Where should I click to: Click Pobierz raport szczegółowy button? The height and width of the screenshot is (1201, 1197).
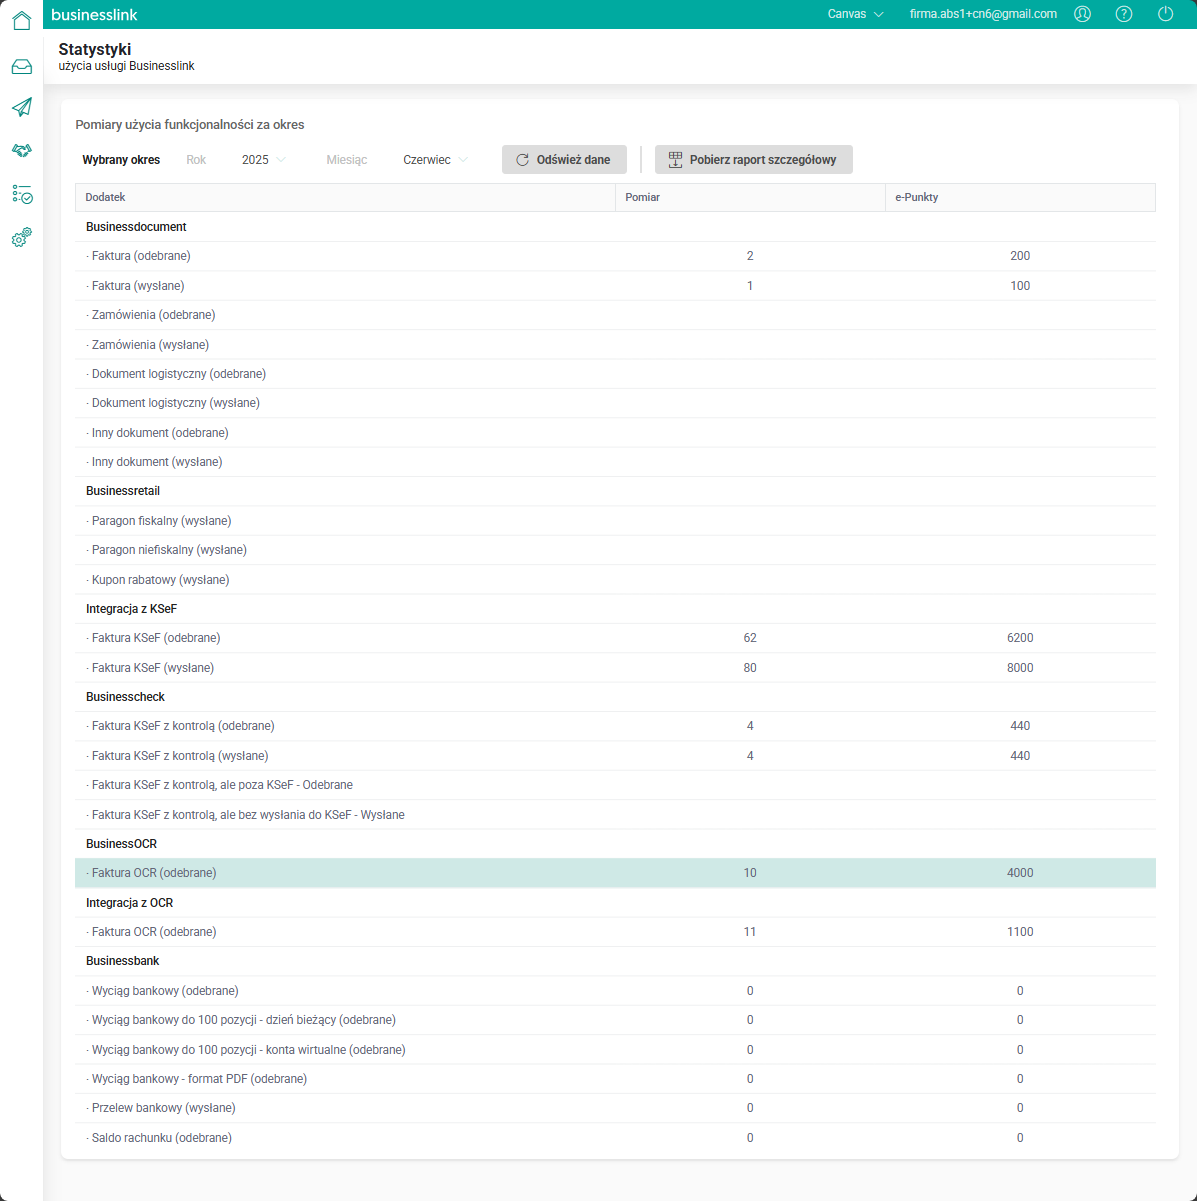click(x=753, y=160)
